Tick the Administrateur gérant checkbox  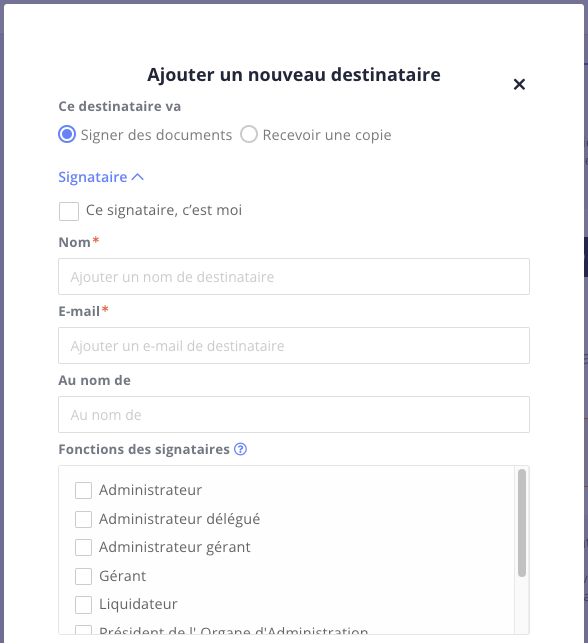click(83, 547)
